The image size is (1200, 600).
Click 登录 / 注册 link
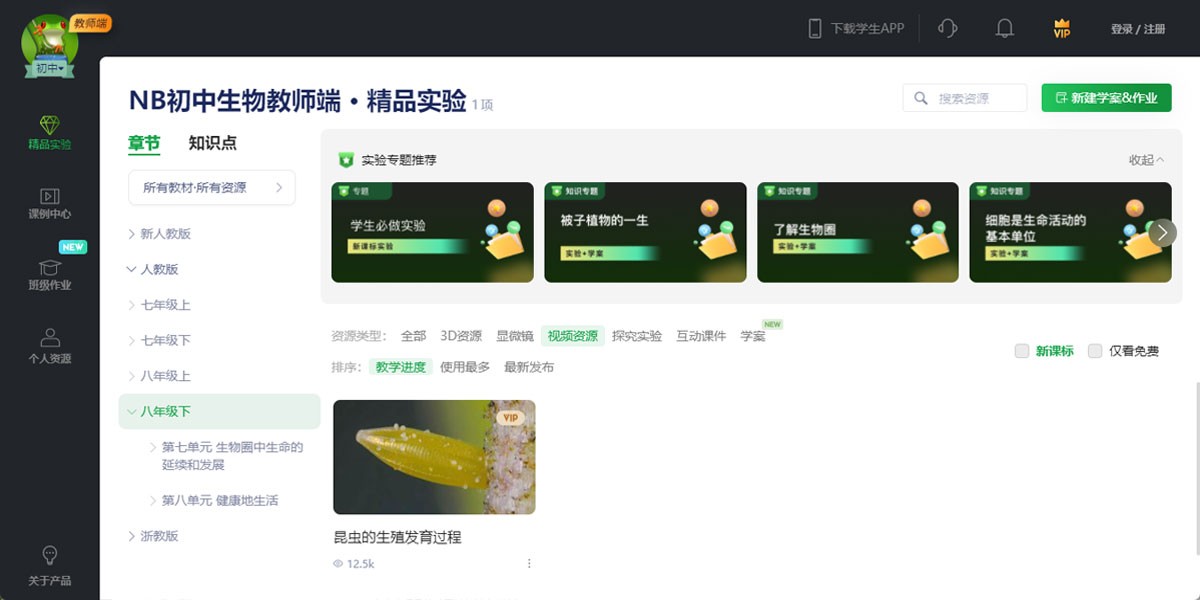[1138, 29]
